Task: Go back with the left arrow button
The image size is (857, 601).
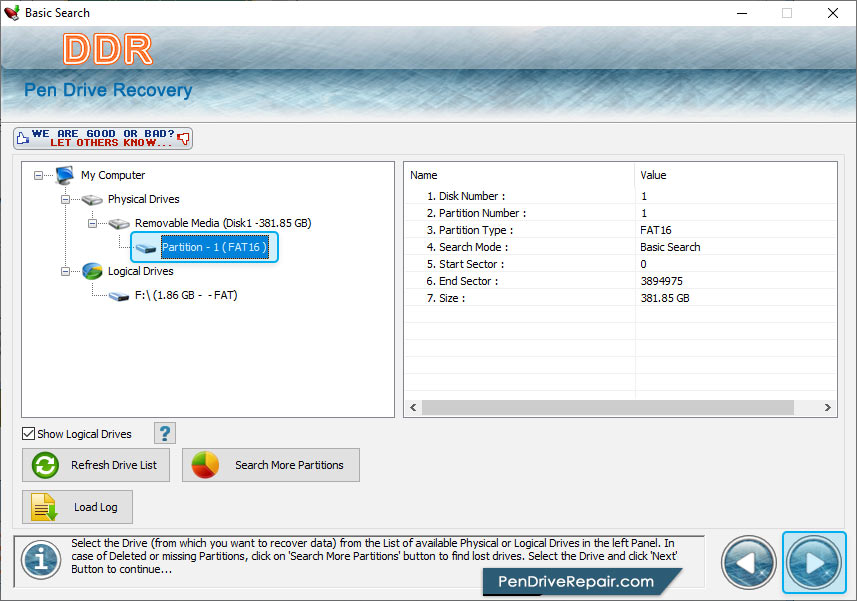Action: tap(748, 563)
